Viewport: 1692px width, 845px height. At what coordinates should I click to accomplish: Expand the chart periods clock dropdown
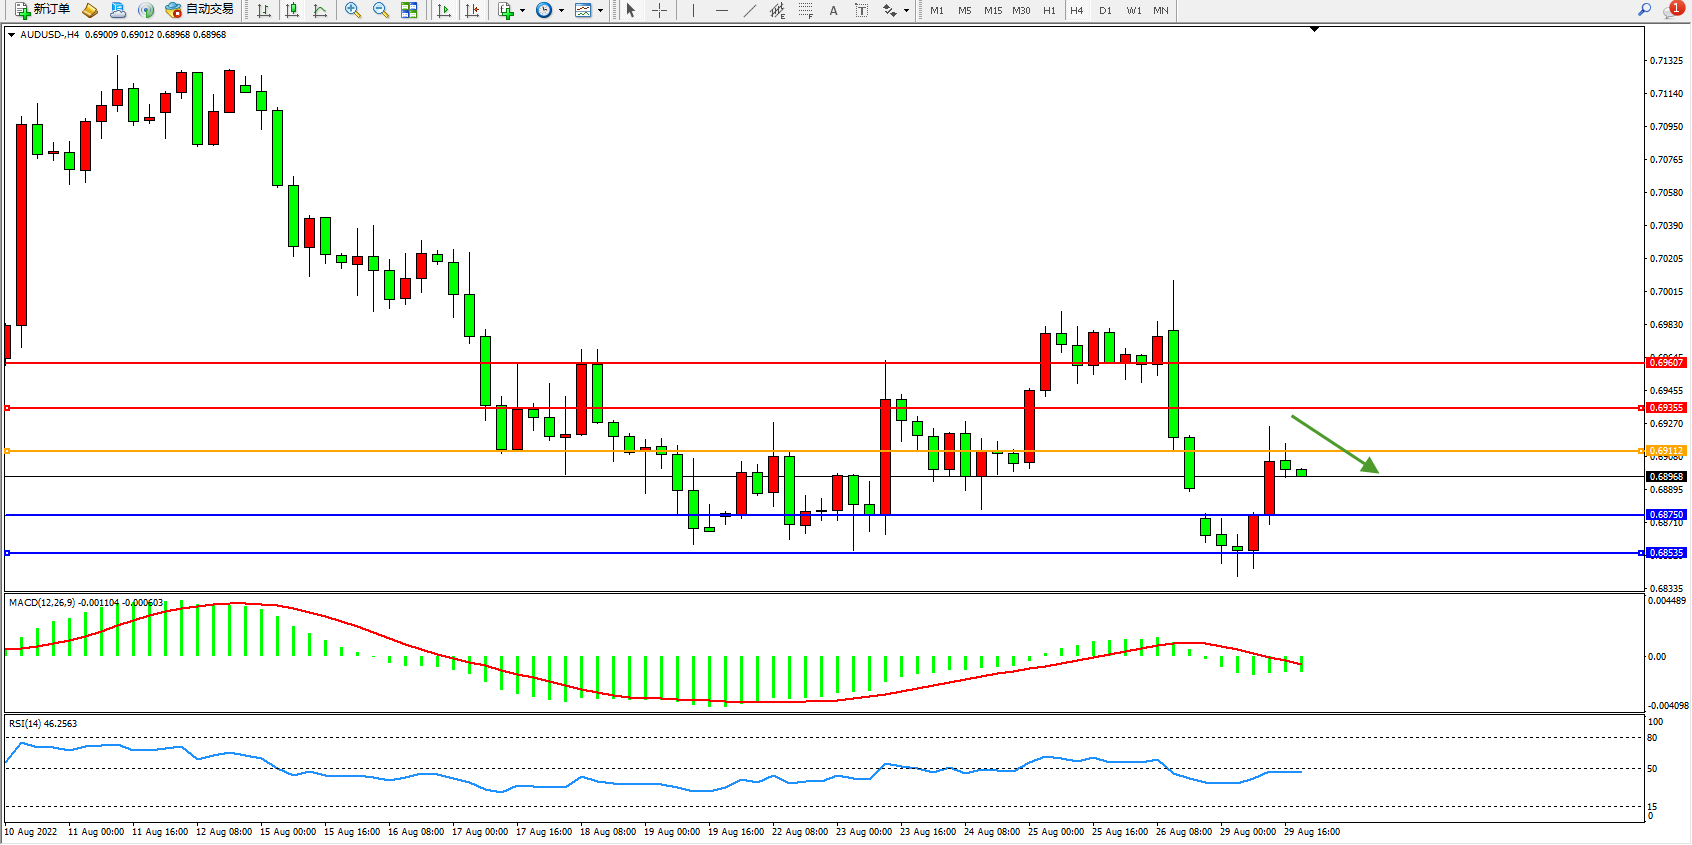coord(561,10)
